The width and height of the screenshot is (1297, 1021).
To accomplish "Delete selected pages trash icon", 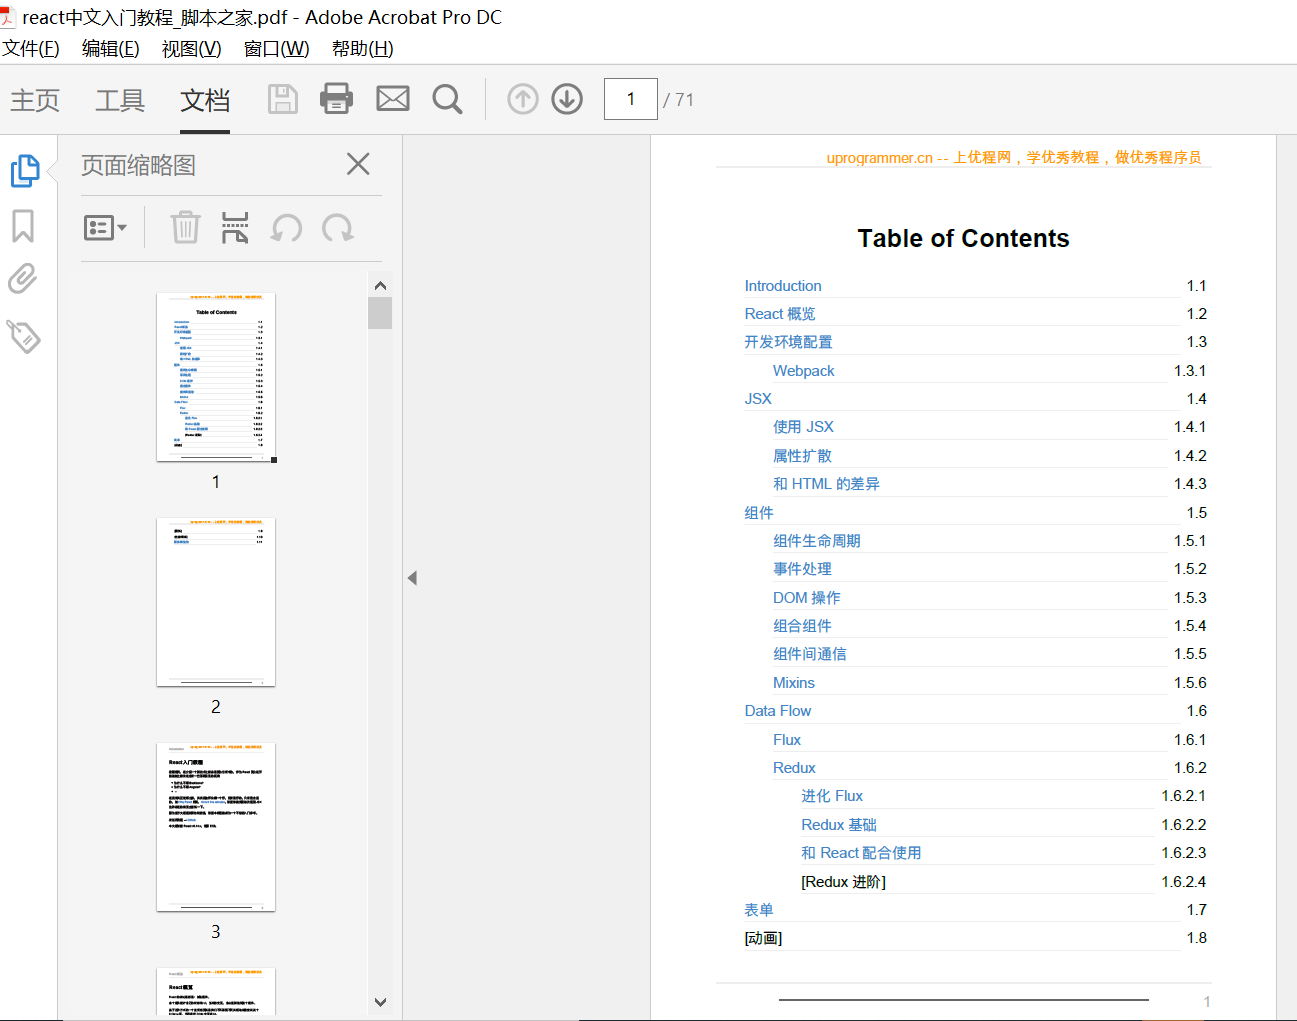I will (185, 228).
